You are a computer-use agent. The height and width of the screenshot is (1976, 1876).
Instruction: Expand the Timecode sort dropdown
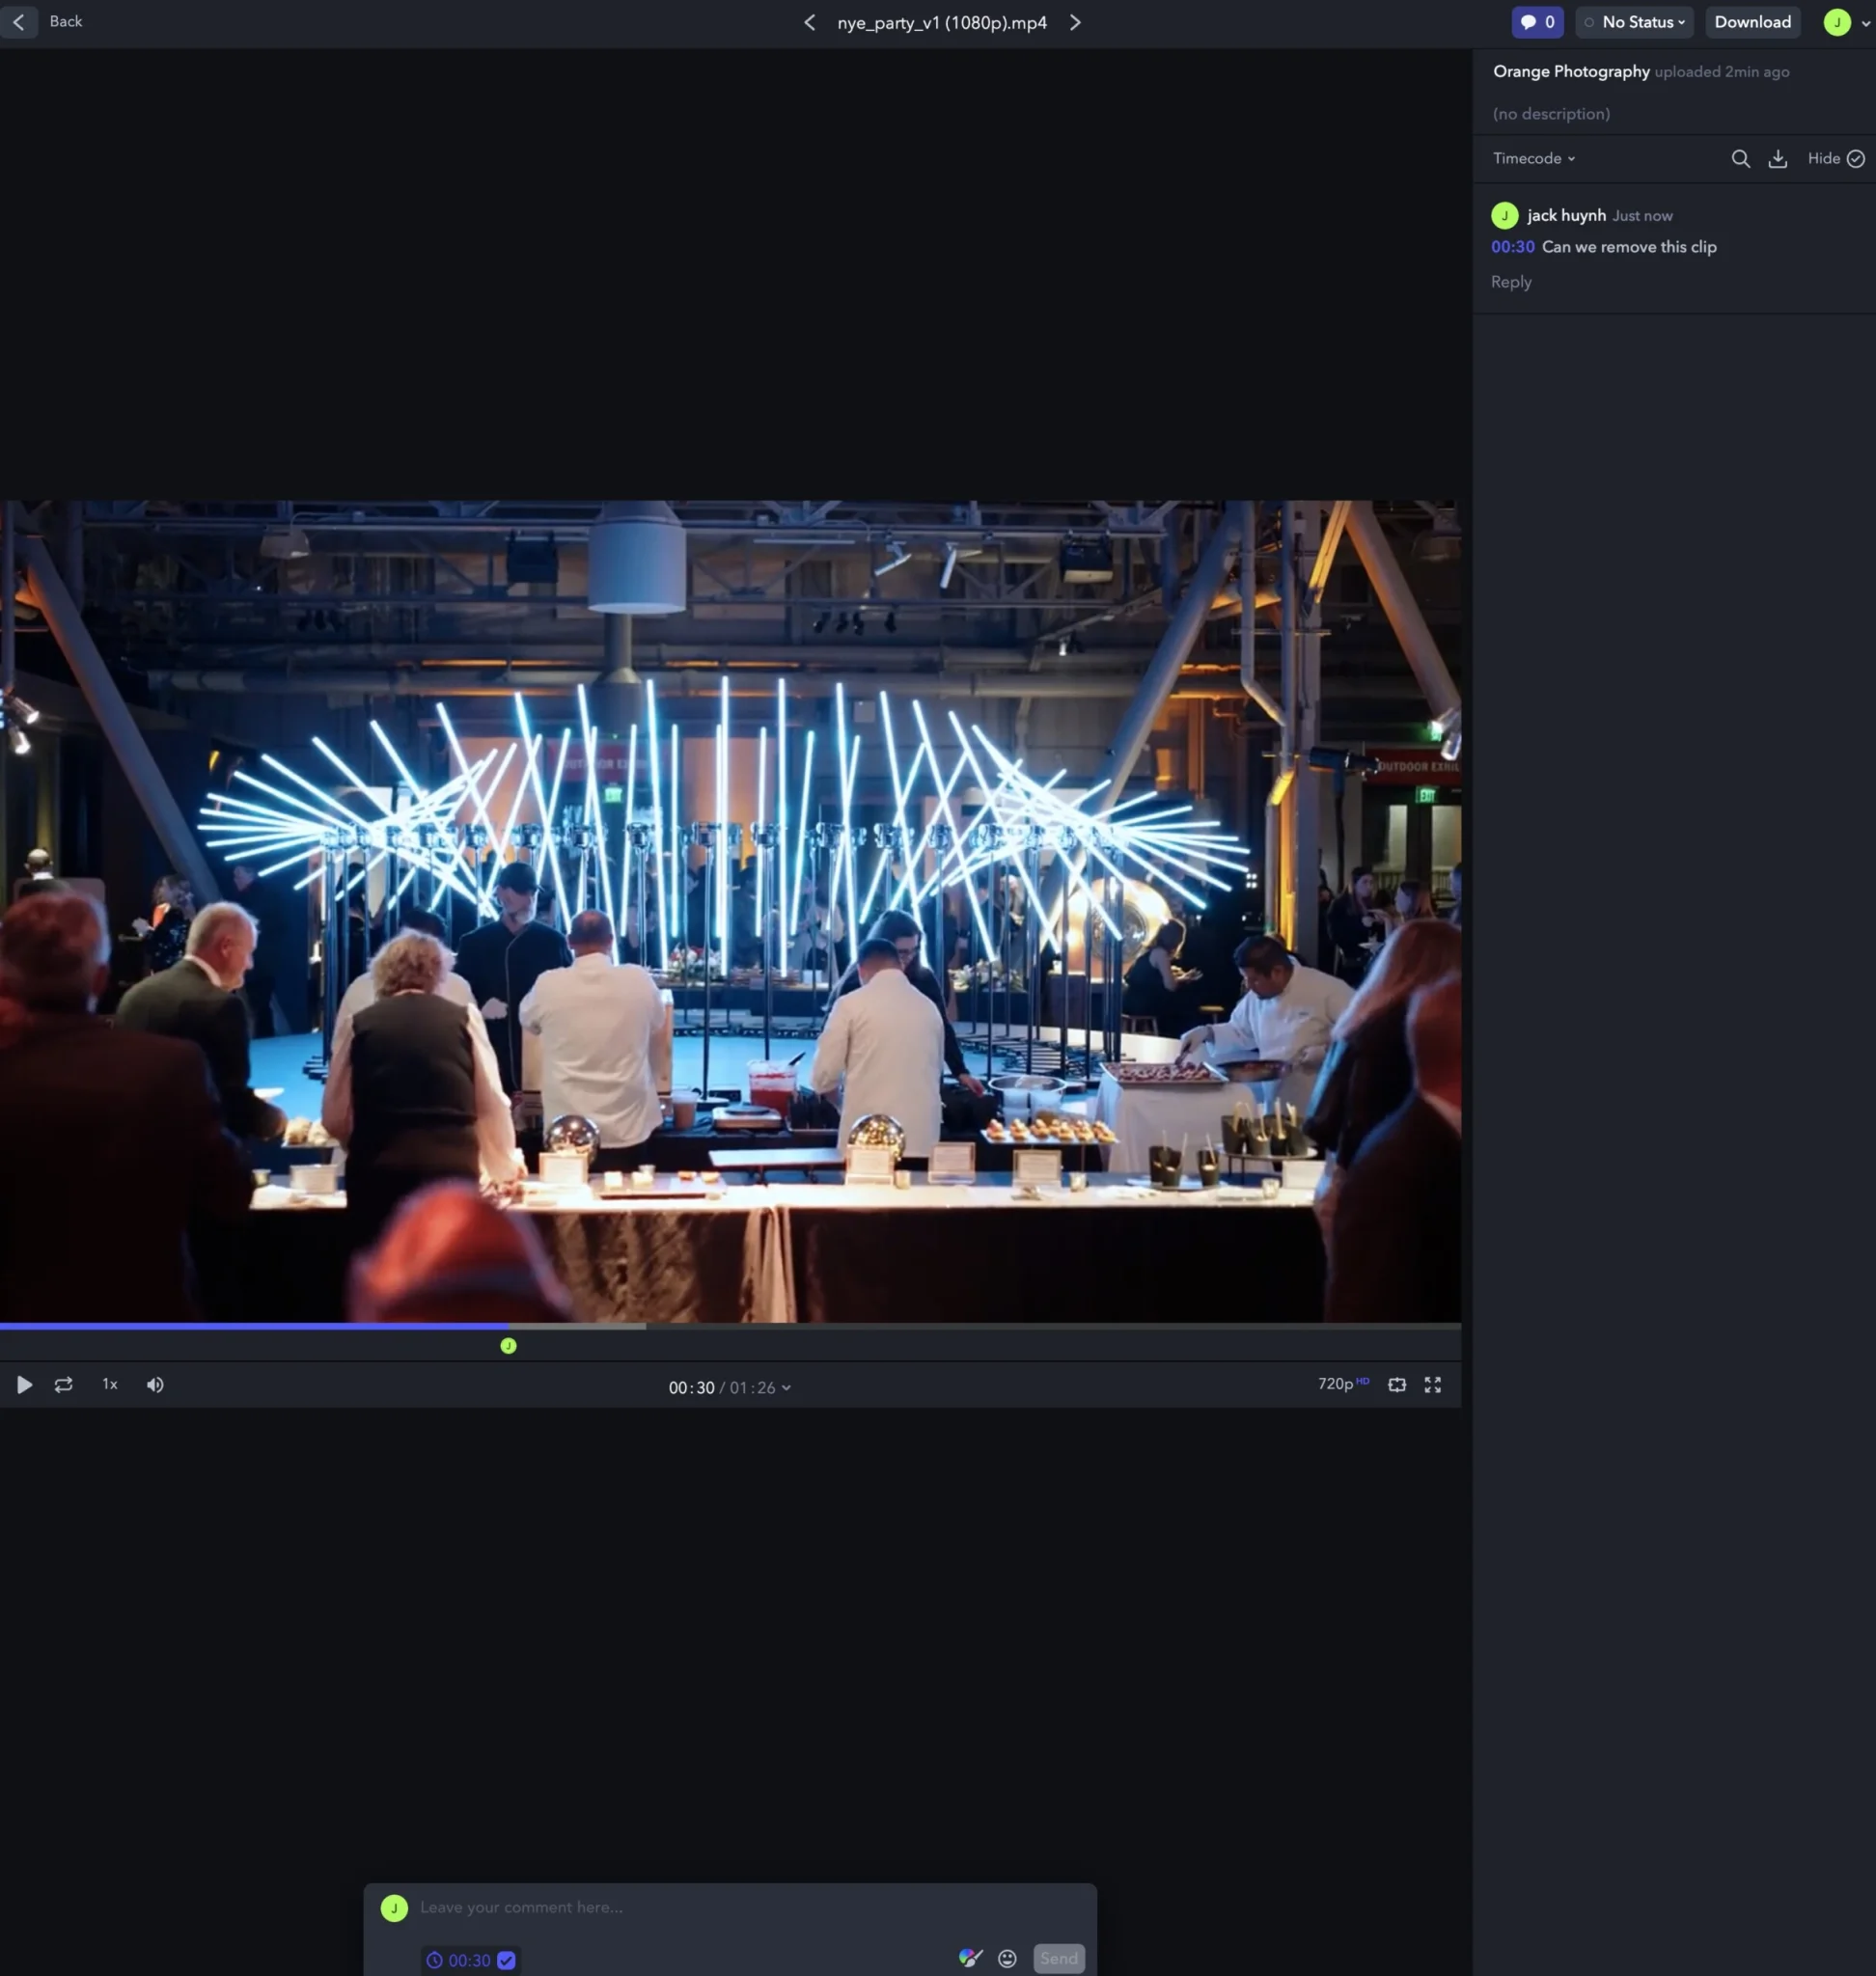pyautogui.click(x=1533, y=159)
